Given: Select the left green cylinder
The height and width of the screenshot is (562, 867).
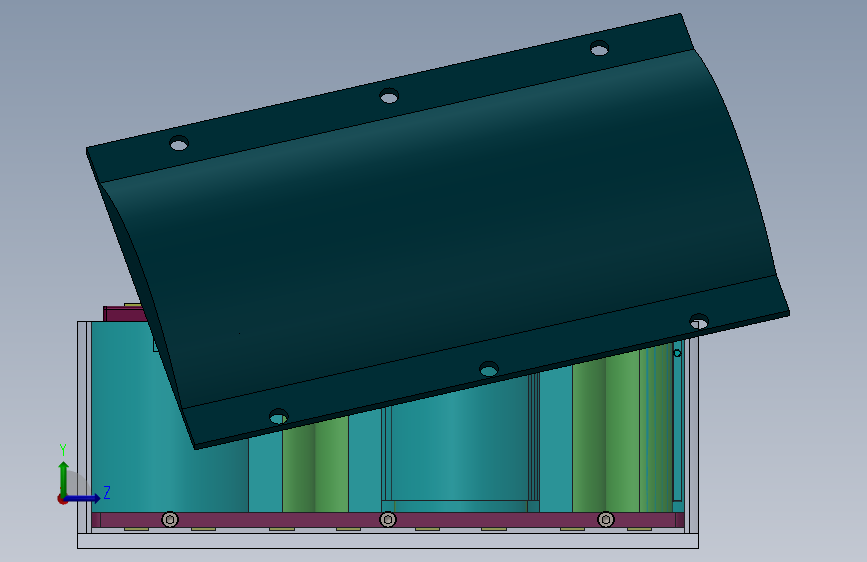Looking at the screenshot, I should click(315, 465).
